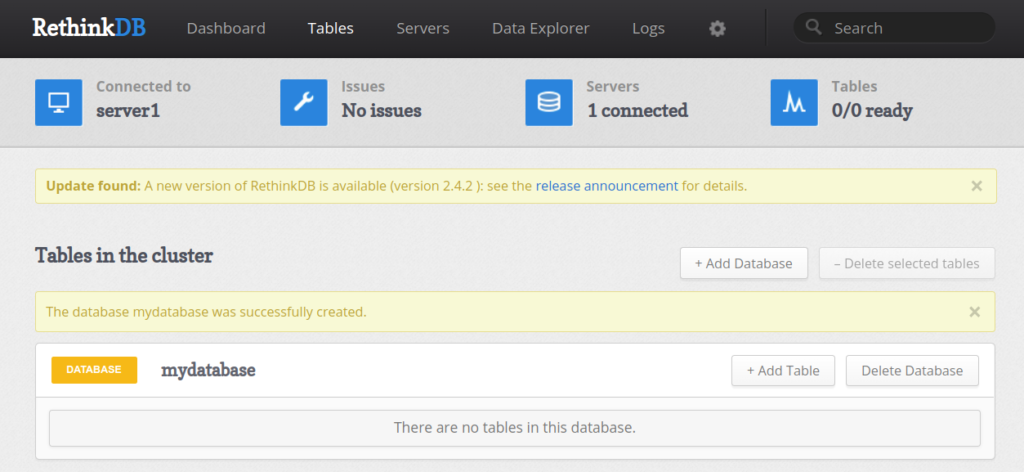Click the Update found bold label

[93, 186]
